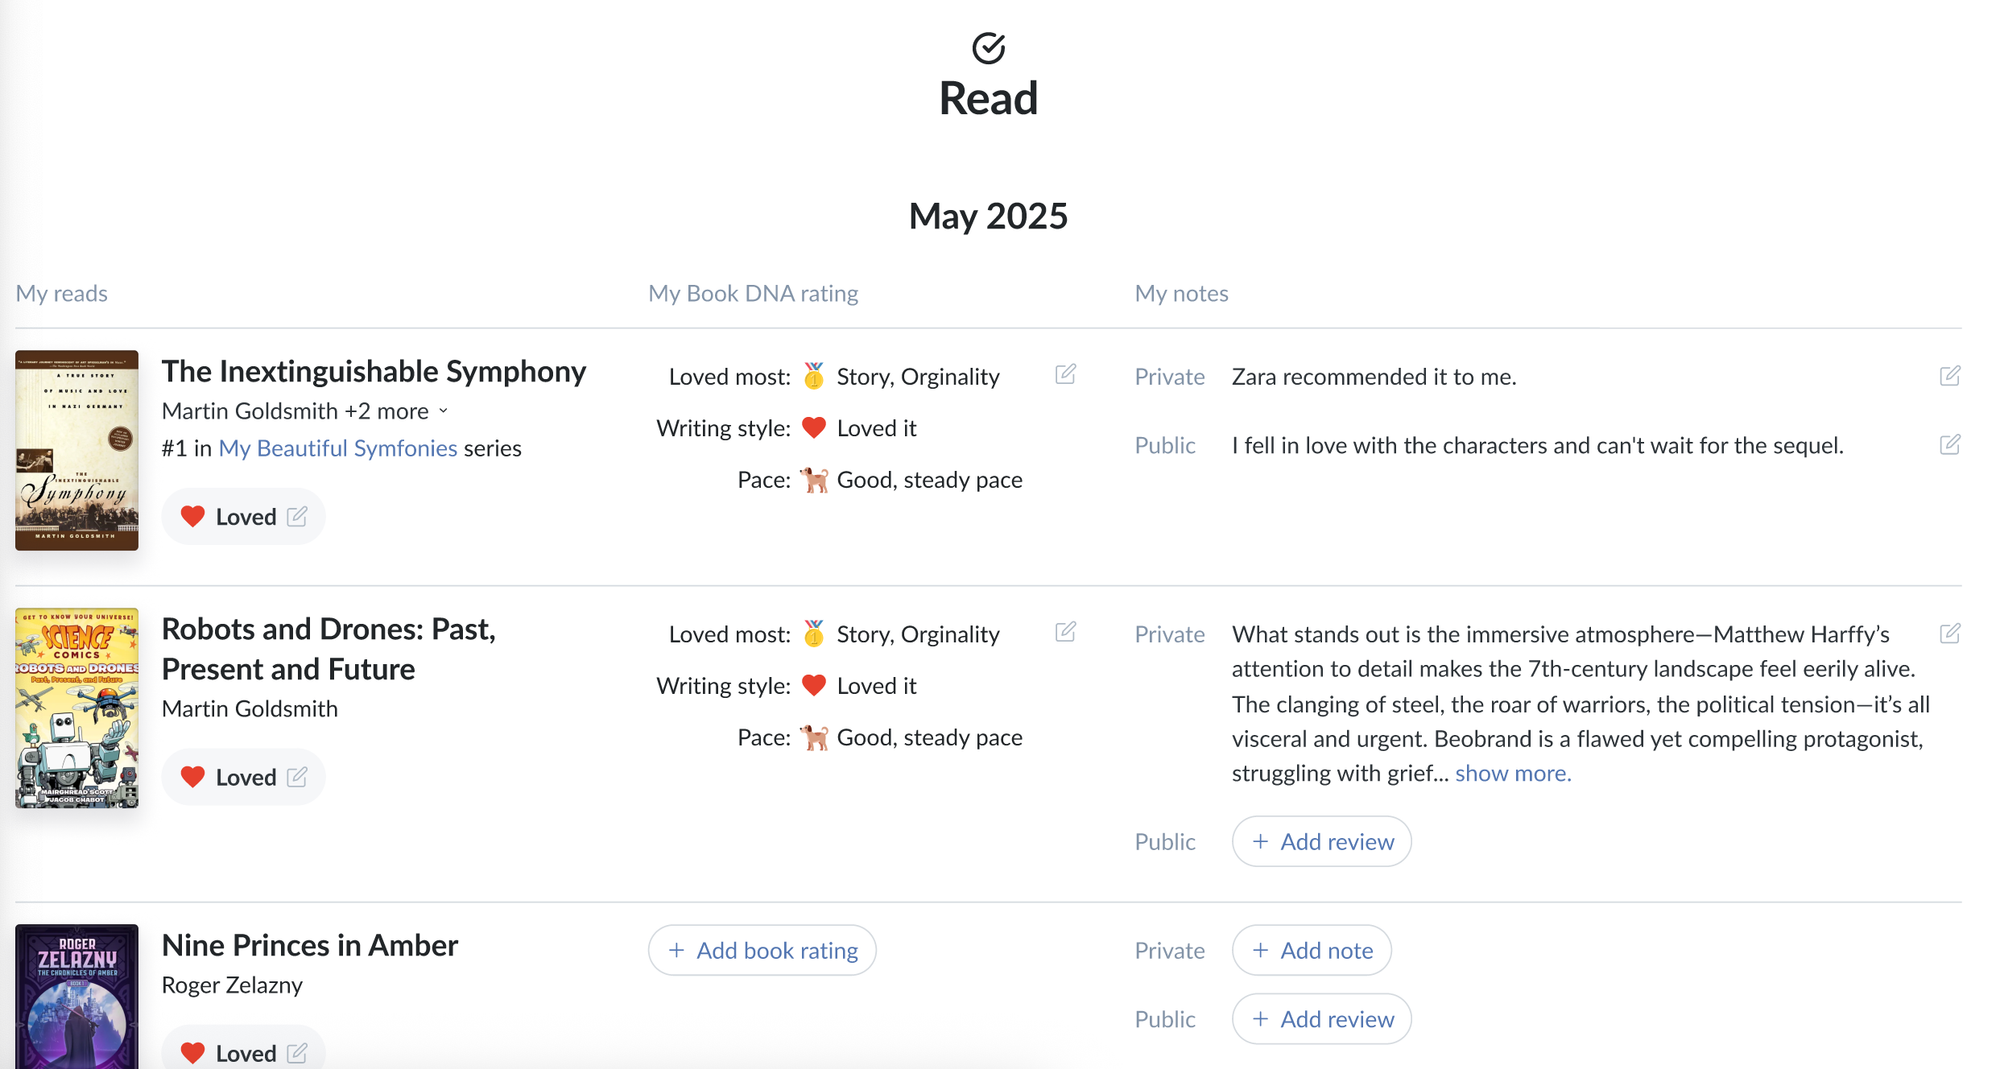This screenshot has height=1069, width=2000.
Task: Edit Loved status pencil for Robots and Drones
Action: click(297, 777)
